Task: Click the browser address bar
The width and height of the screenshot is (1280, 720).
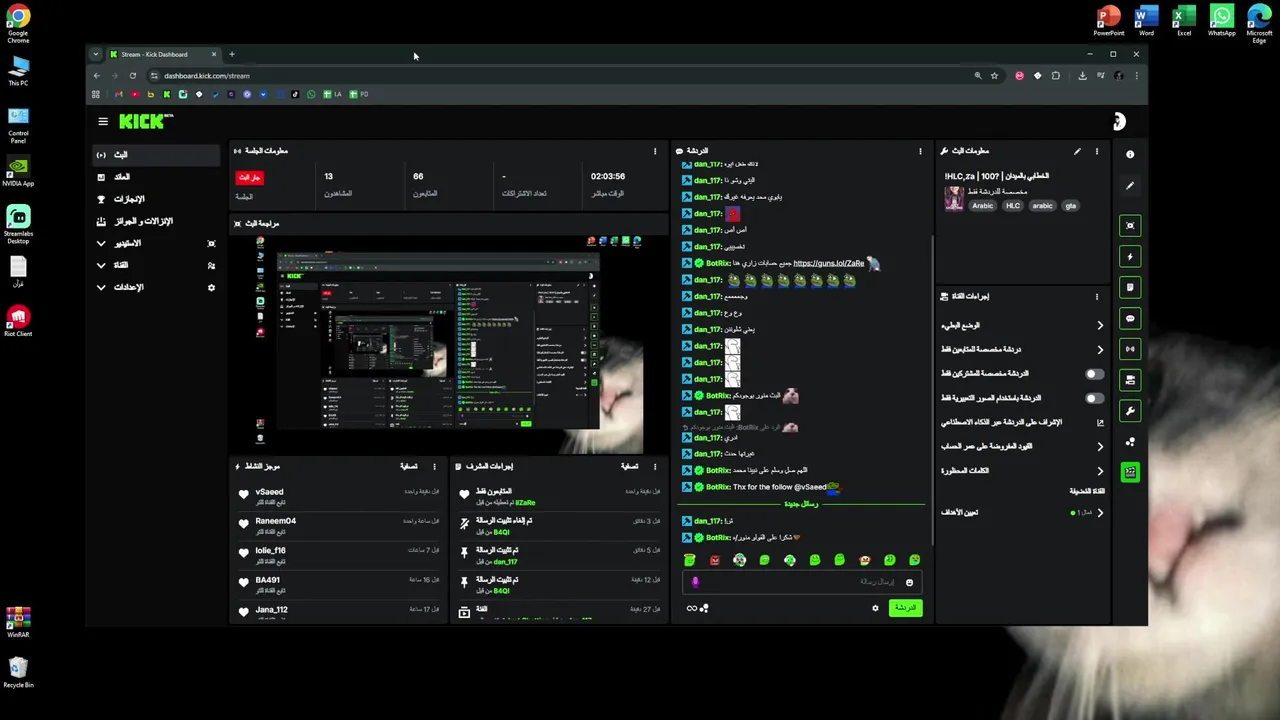Action: 560,75
